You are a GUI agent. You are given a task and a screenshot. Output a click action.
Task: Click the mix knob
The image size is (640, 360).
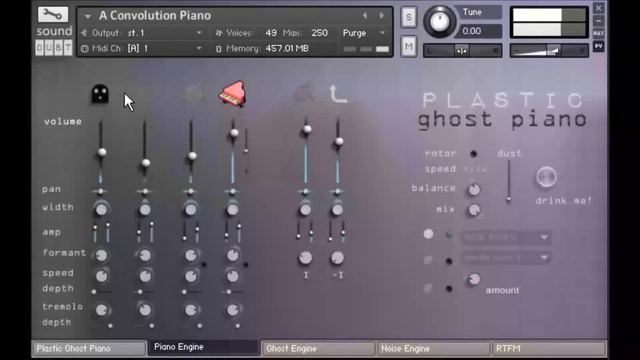tap(474, 210)
